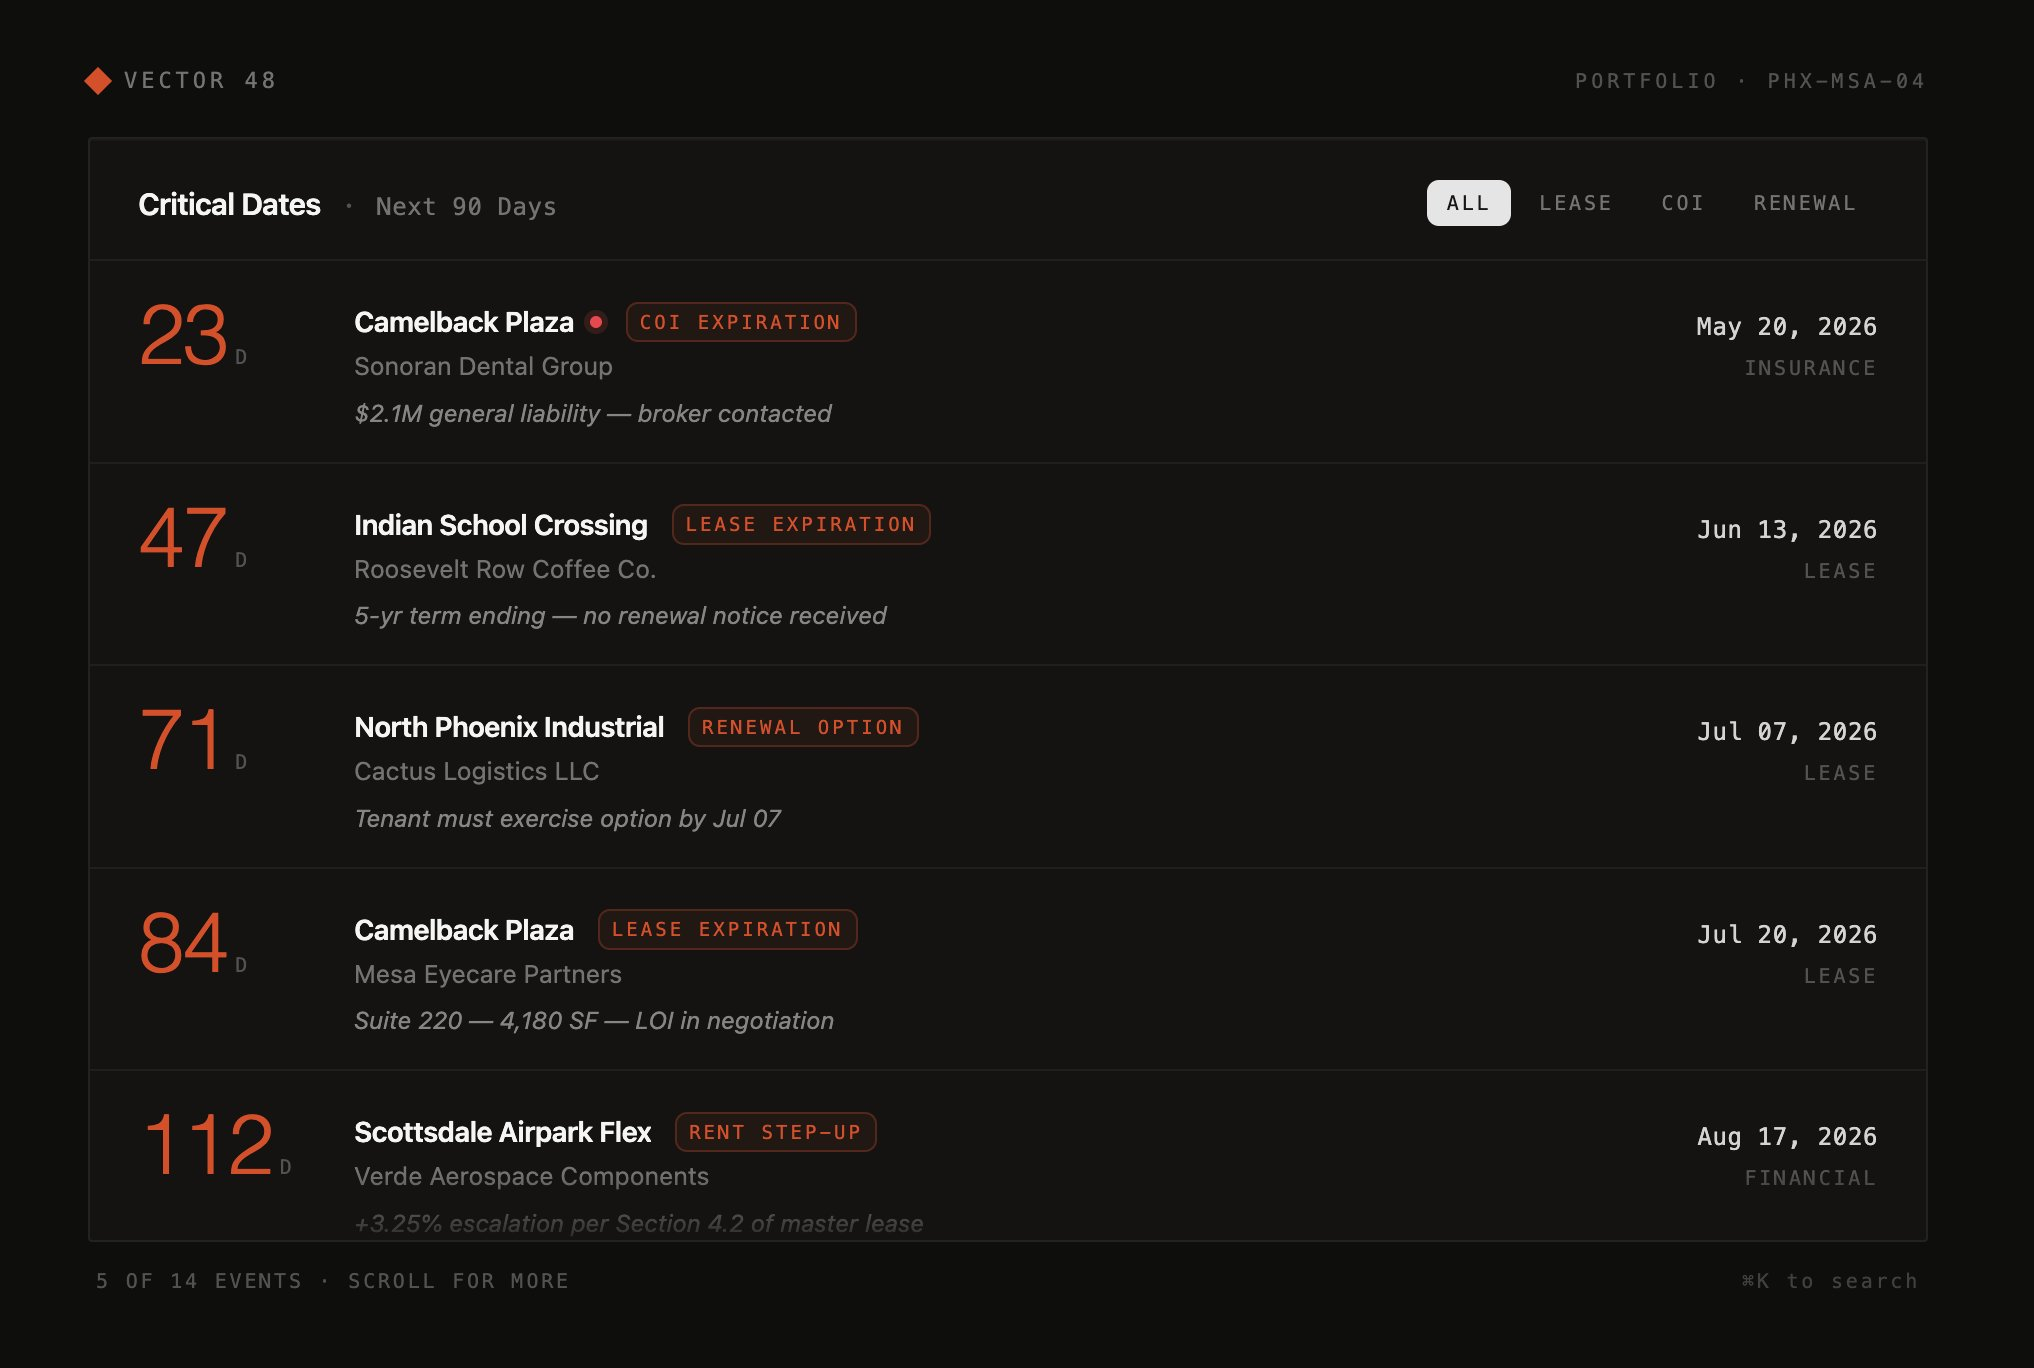Click the 112 days countdown number

[208, 1145]
